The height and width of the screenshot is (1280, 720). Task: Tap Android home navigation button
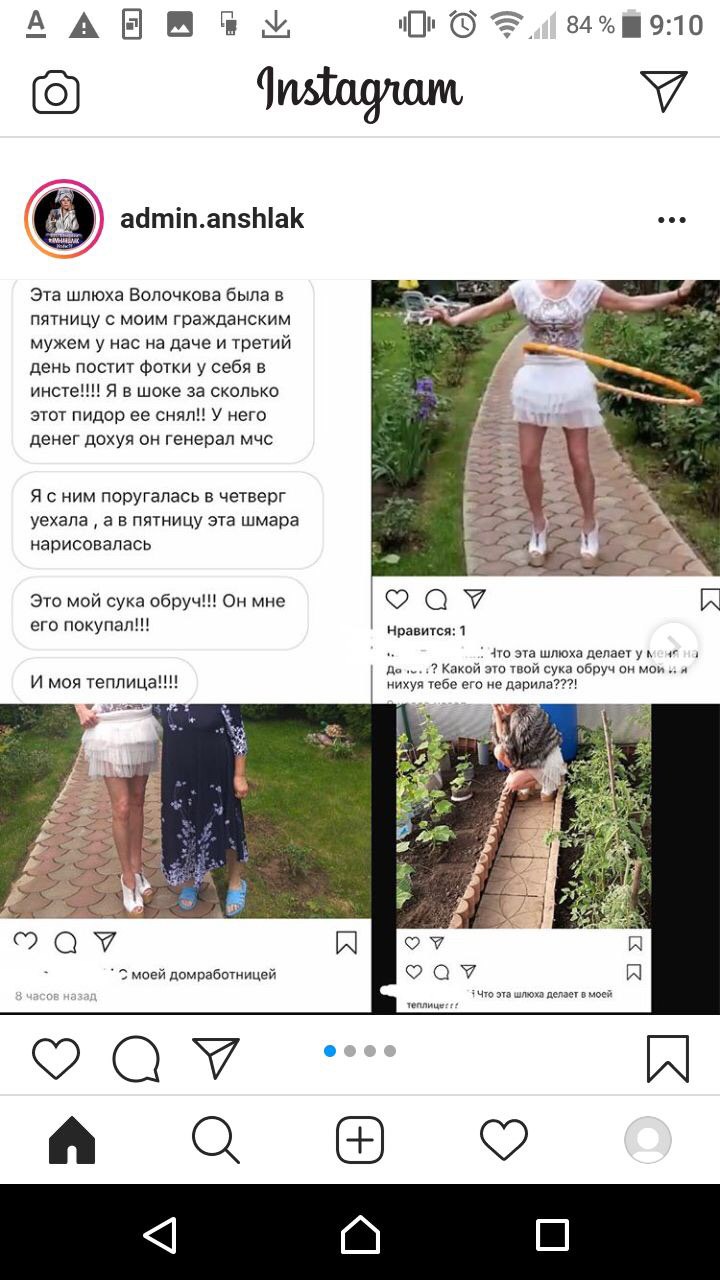(360, 1235)
